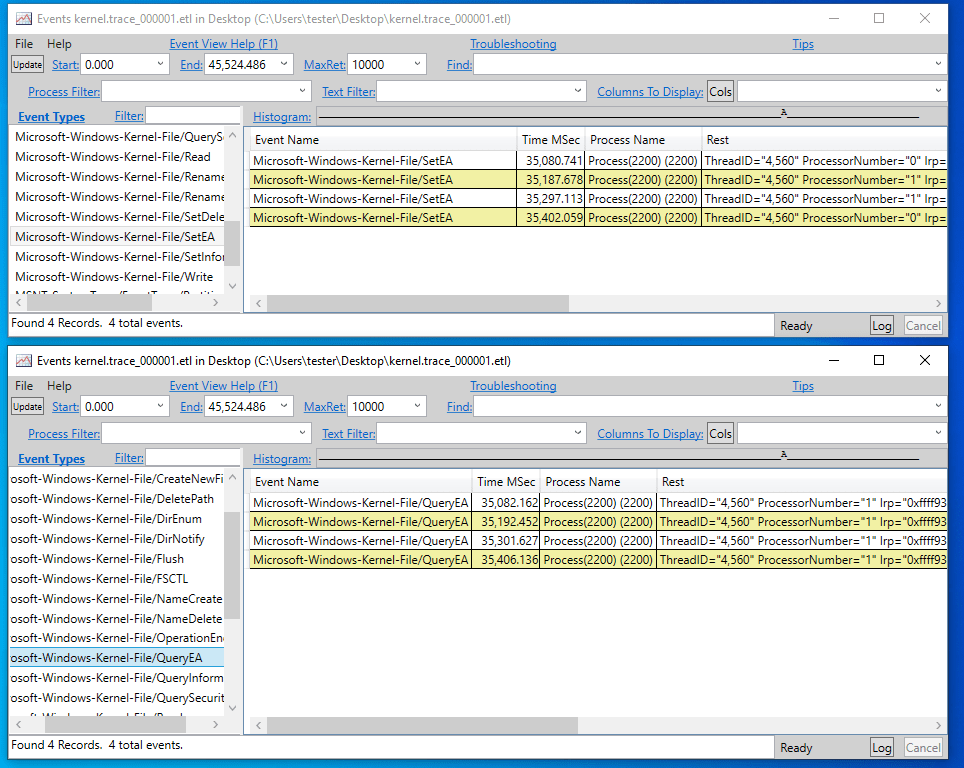Open the File menu in top window

coord(24,44)
